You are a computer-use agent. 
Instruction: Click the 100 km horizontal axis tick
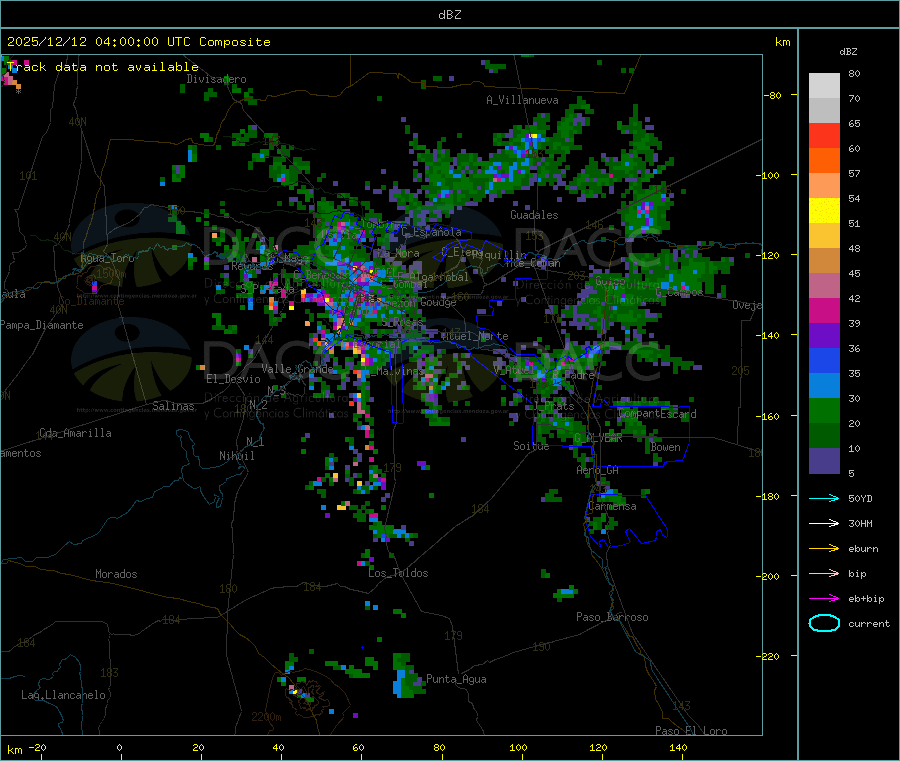point(518,748)
